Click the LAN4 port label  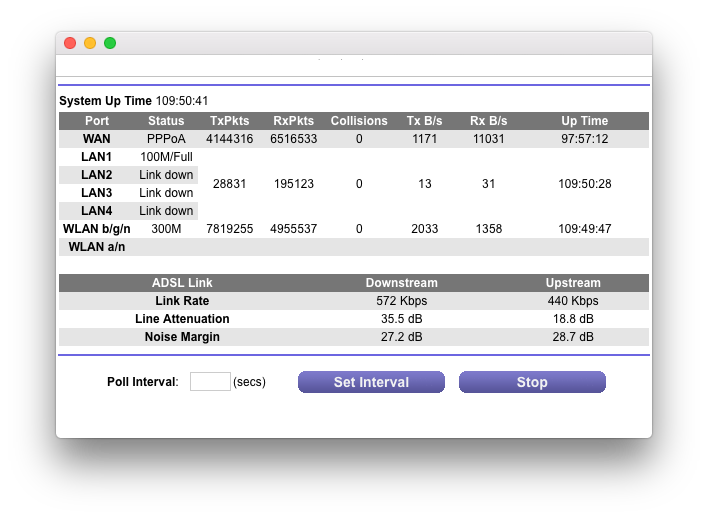[97, 211]
